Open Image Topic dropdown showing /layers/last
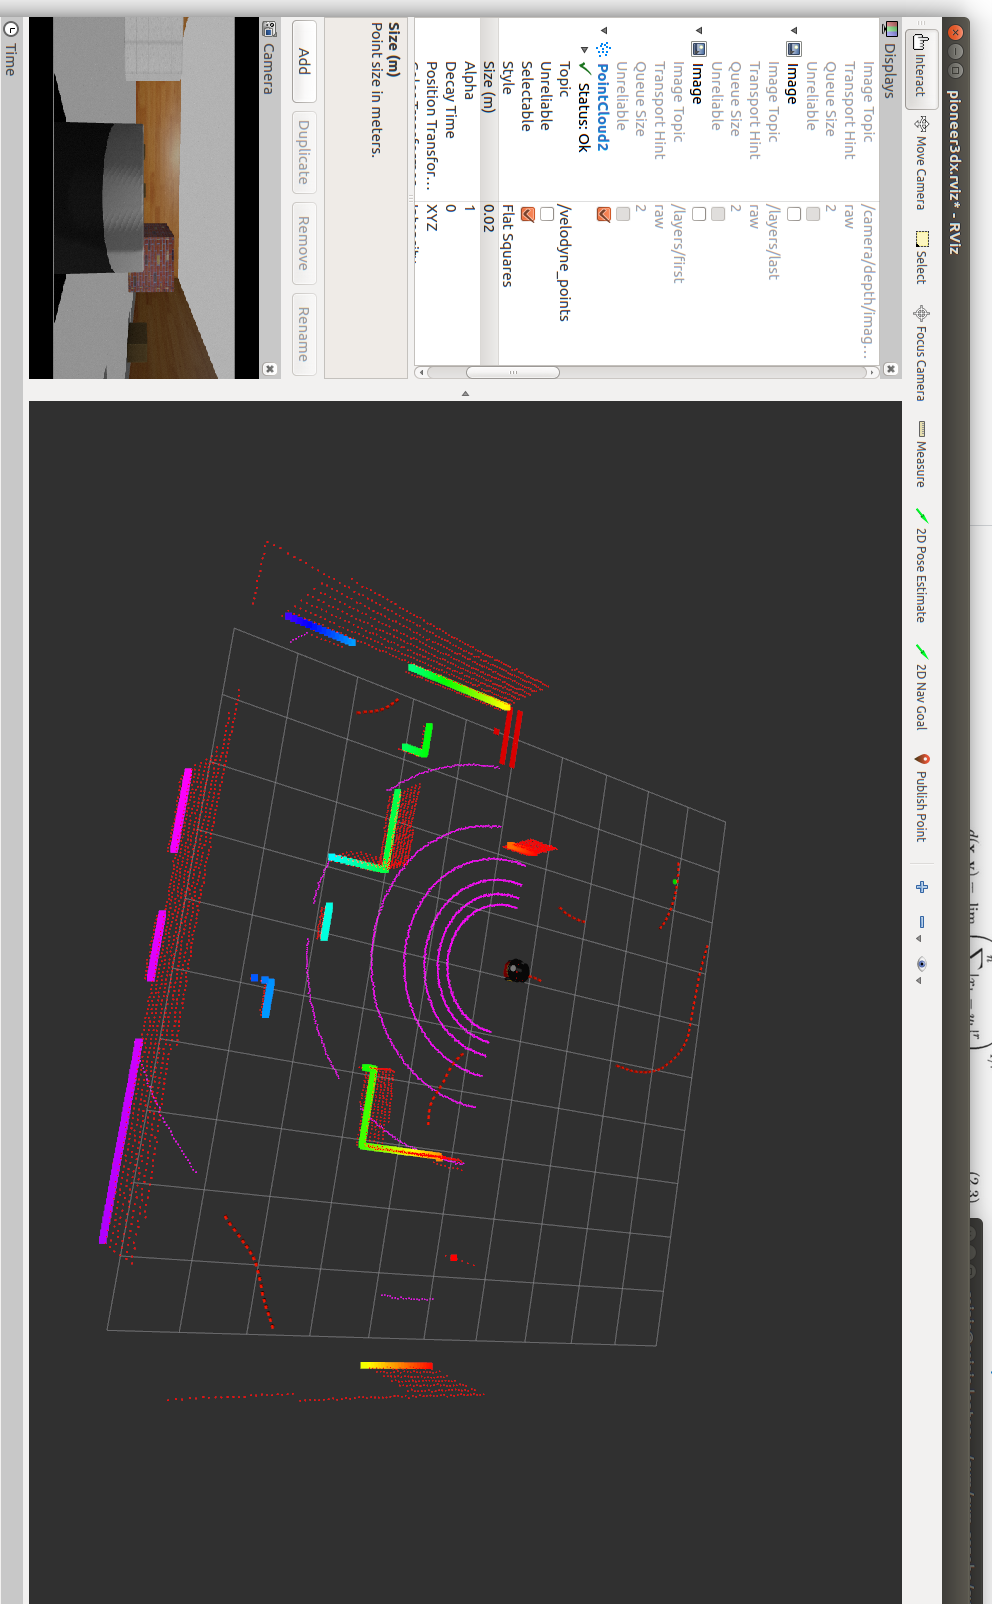The image size is (992, 1604). pyautogui.click(x=774, y=285)
